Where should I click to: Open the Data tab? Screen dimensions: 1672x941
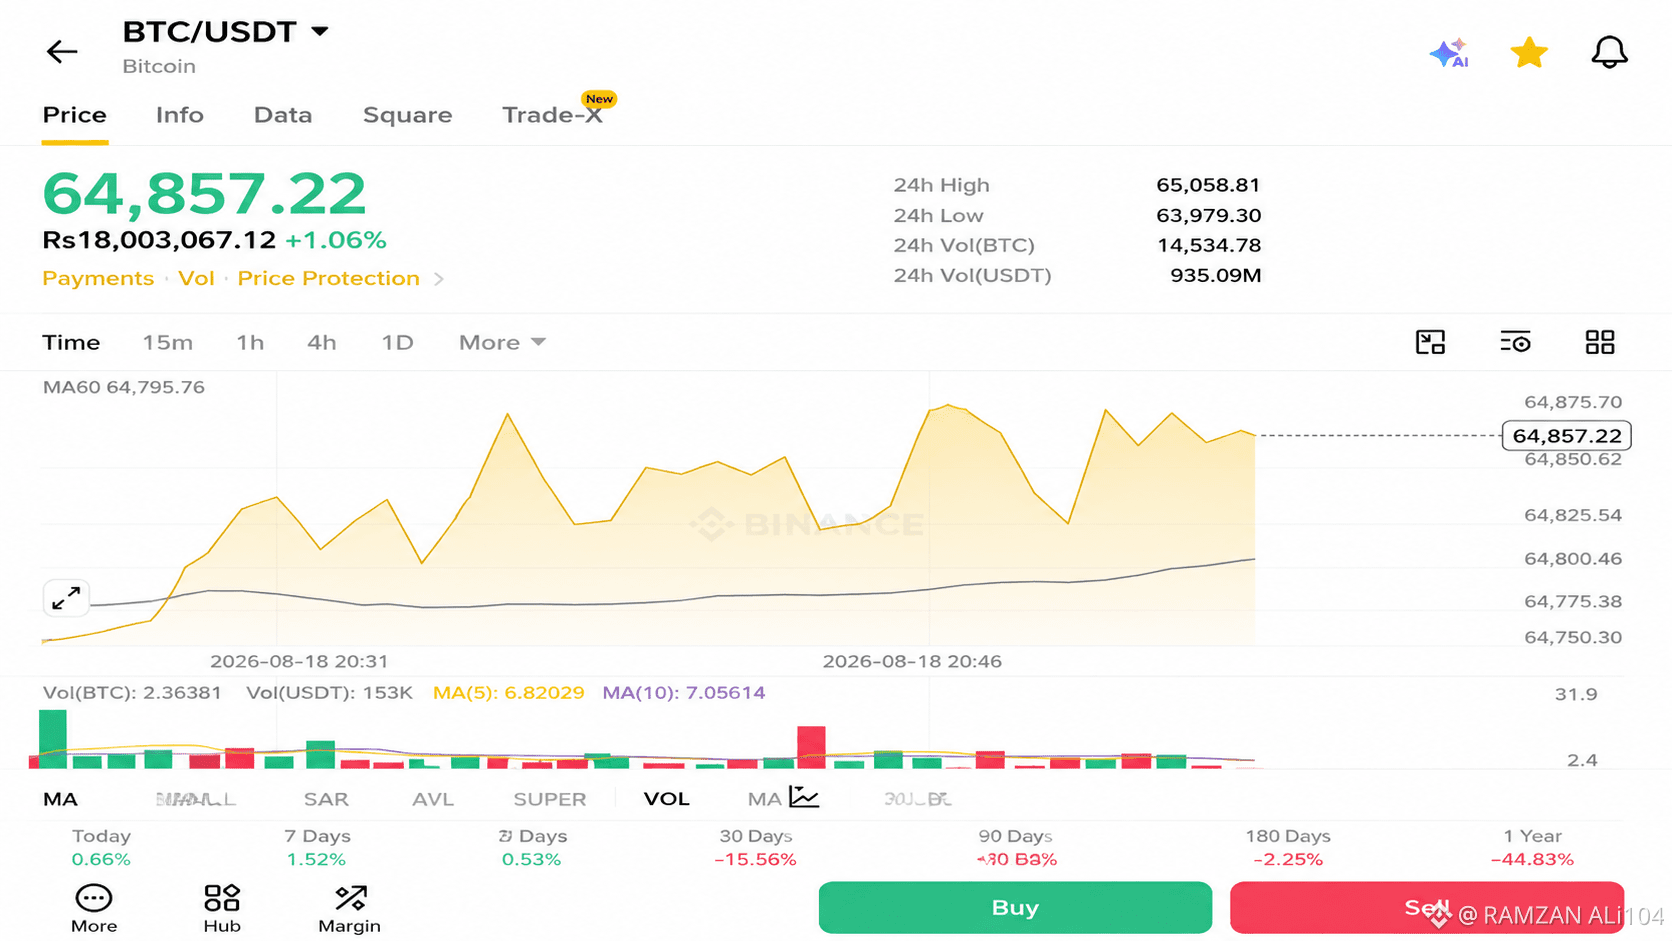point(283,115)
